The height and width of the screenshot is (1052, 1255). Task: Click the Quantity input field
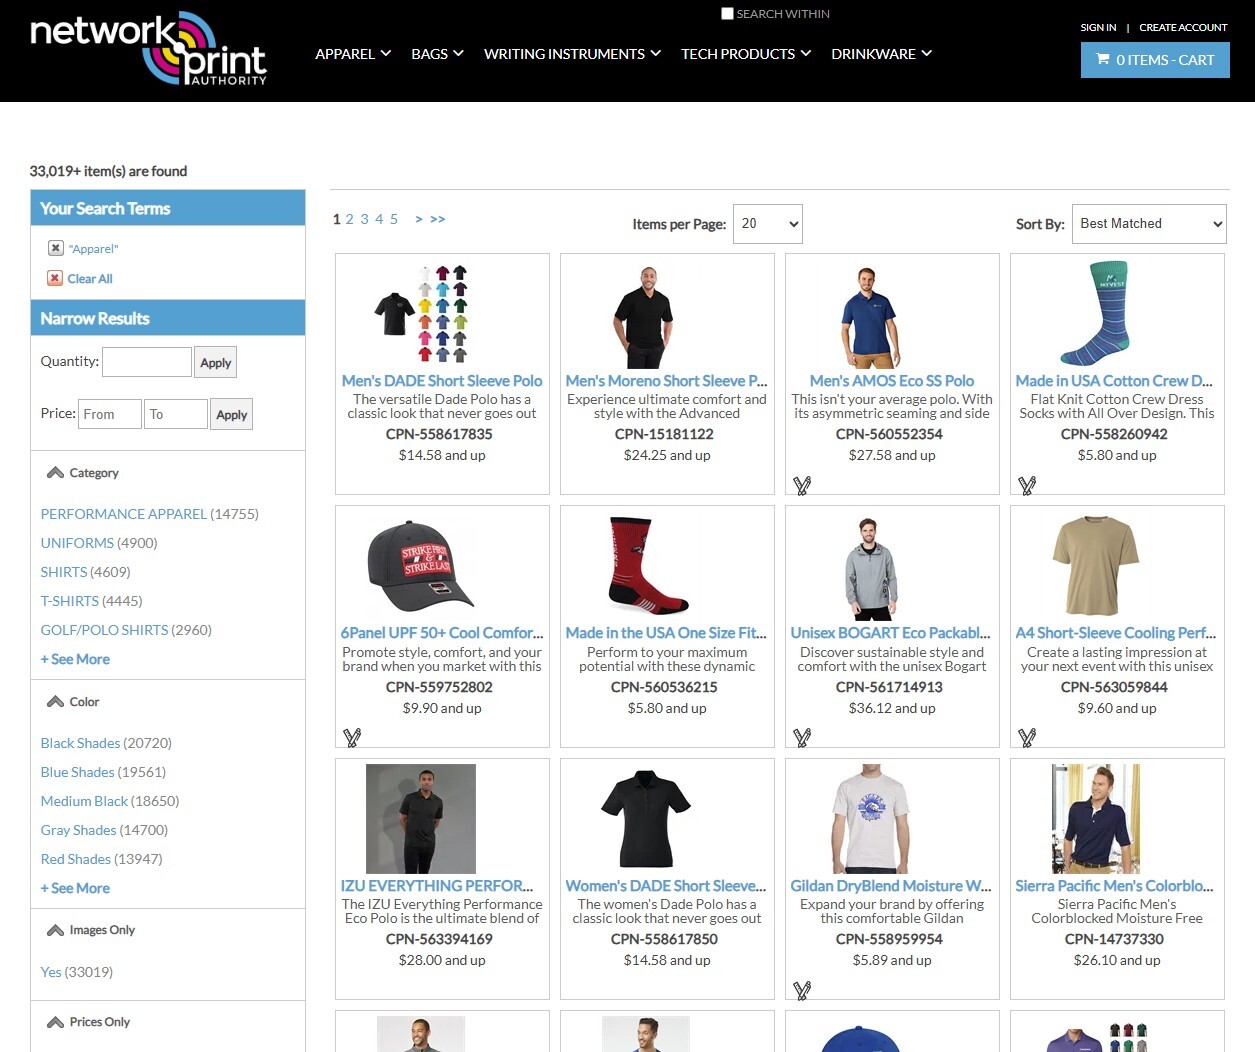(147, 362)
